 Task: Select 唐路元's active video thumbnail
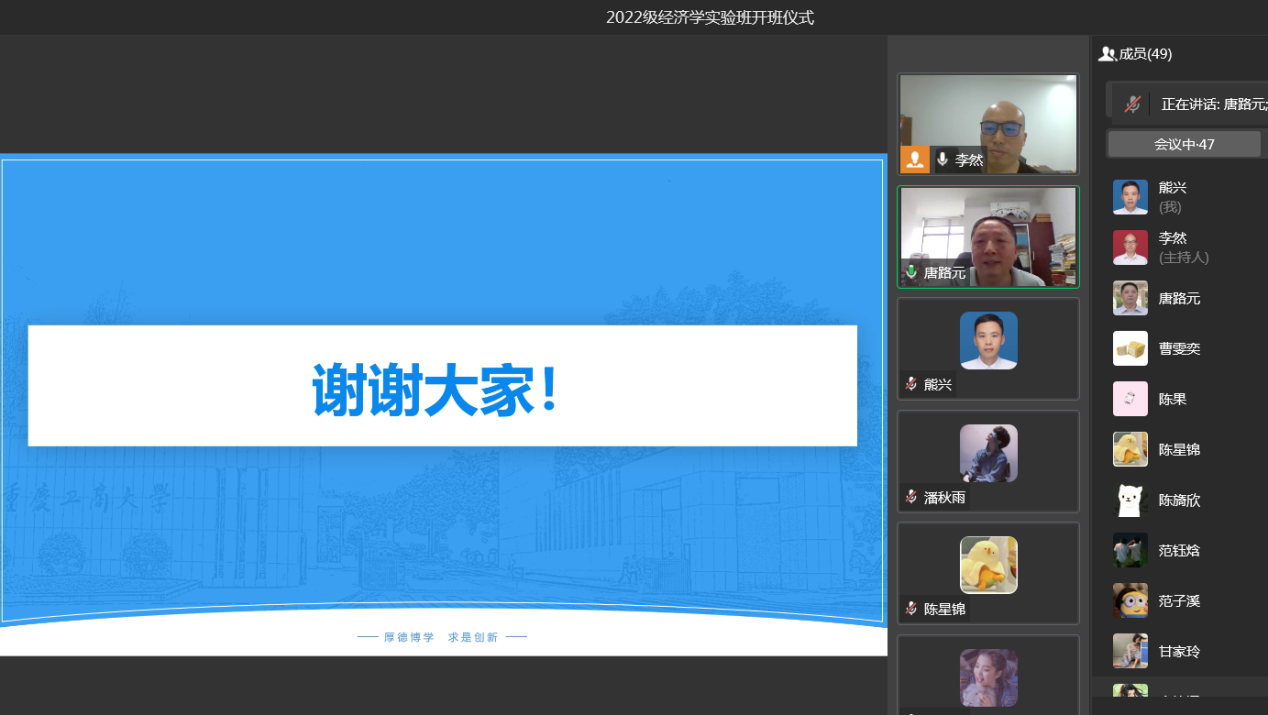click(988, 236)
